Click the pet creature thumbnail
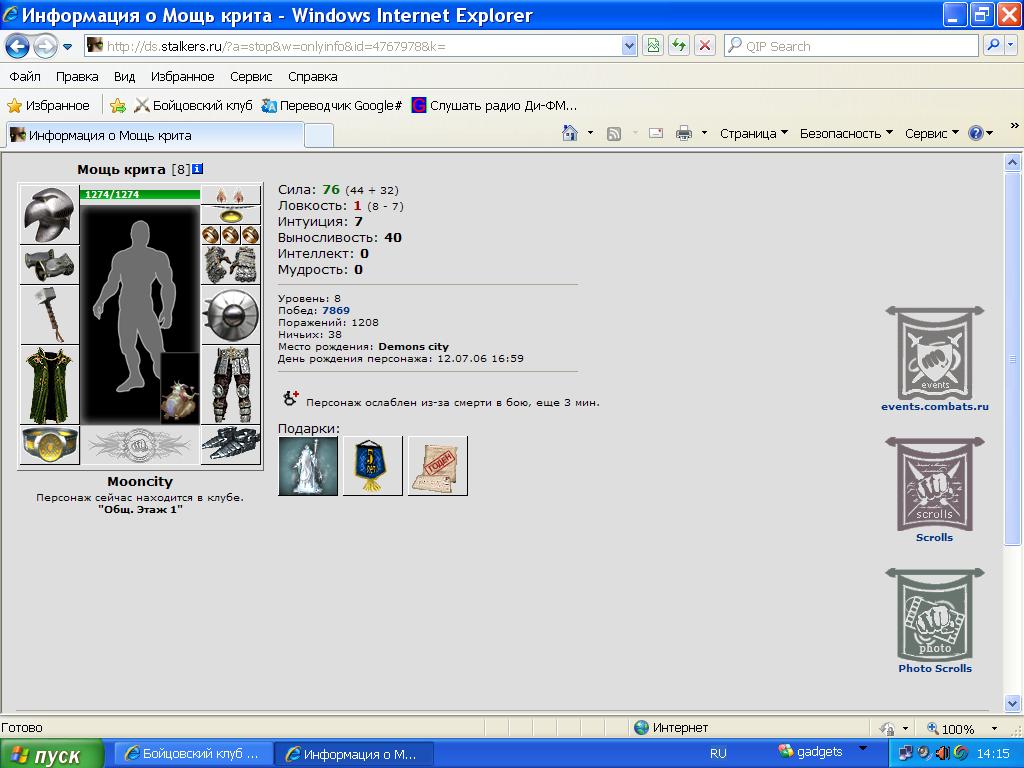 pyautogui.click(x=180, y=389)
